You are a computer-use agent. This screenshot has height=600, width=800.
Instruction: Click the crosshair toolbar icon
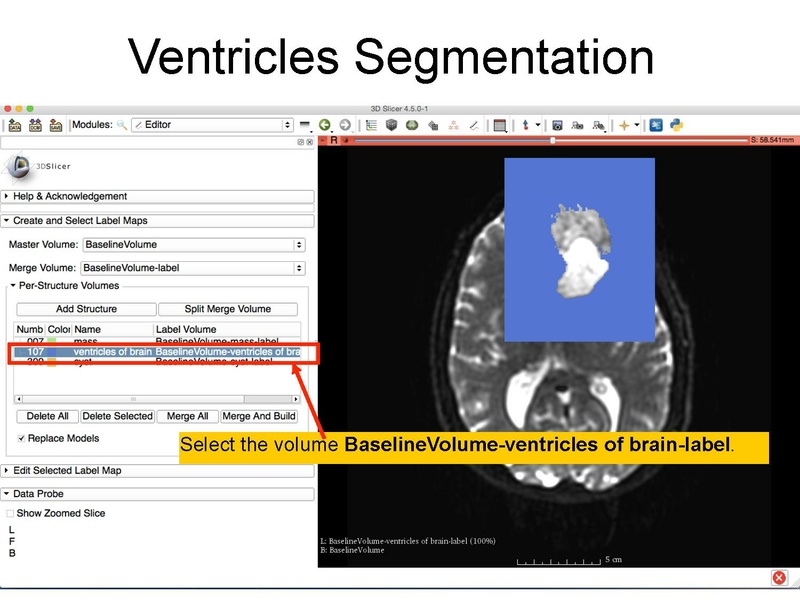tap(524, 126)
